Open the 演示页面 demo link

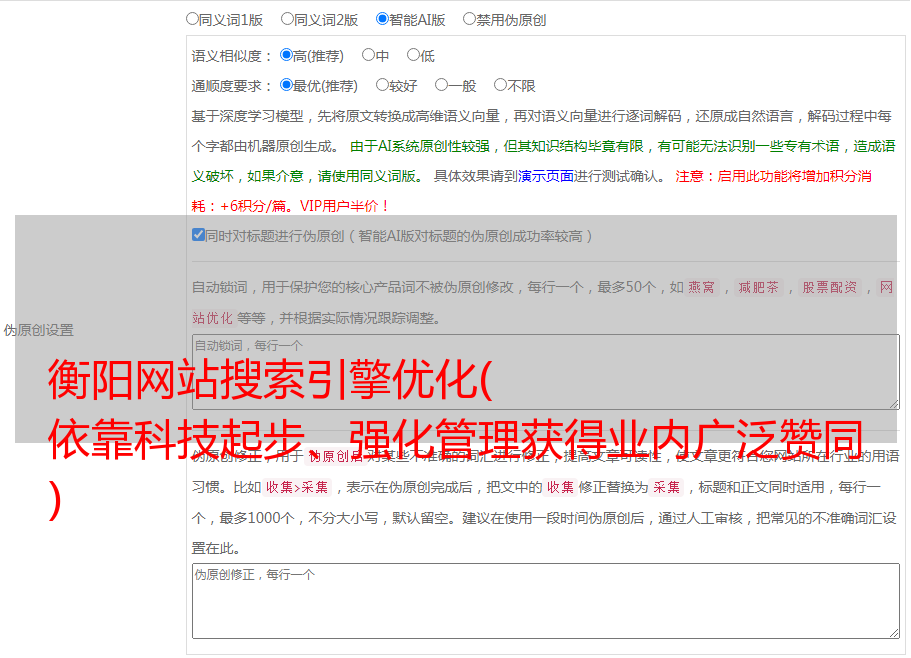[545, 176]
